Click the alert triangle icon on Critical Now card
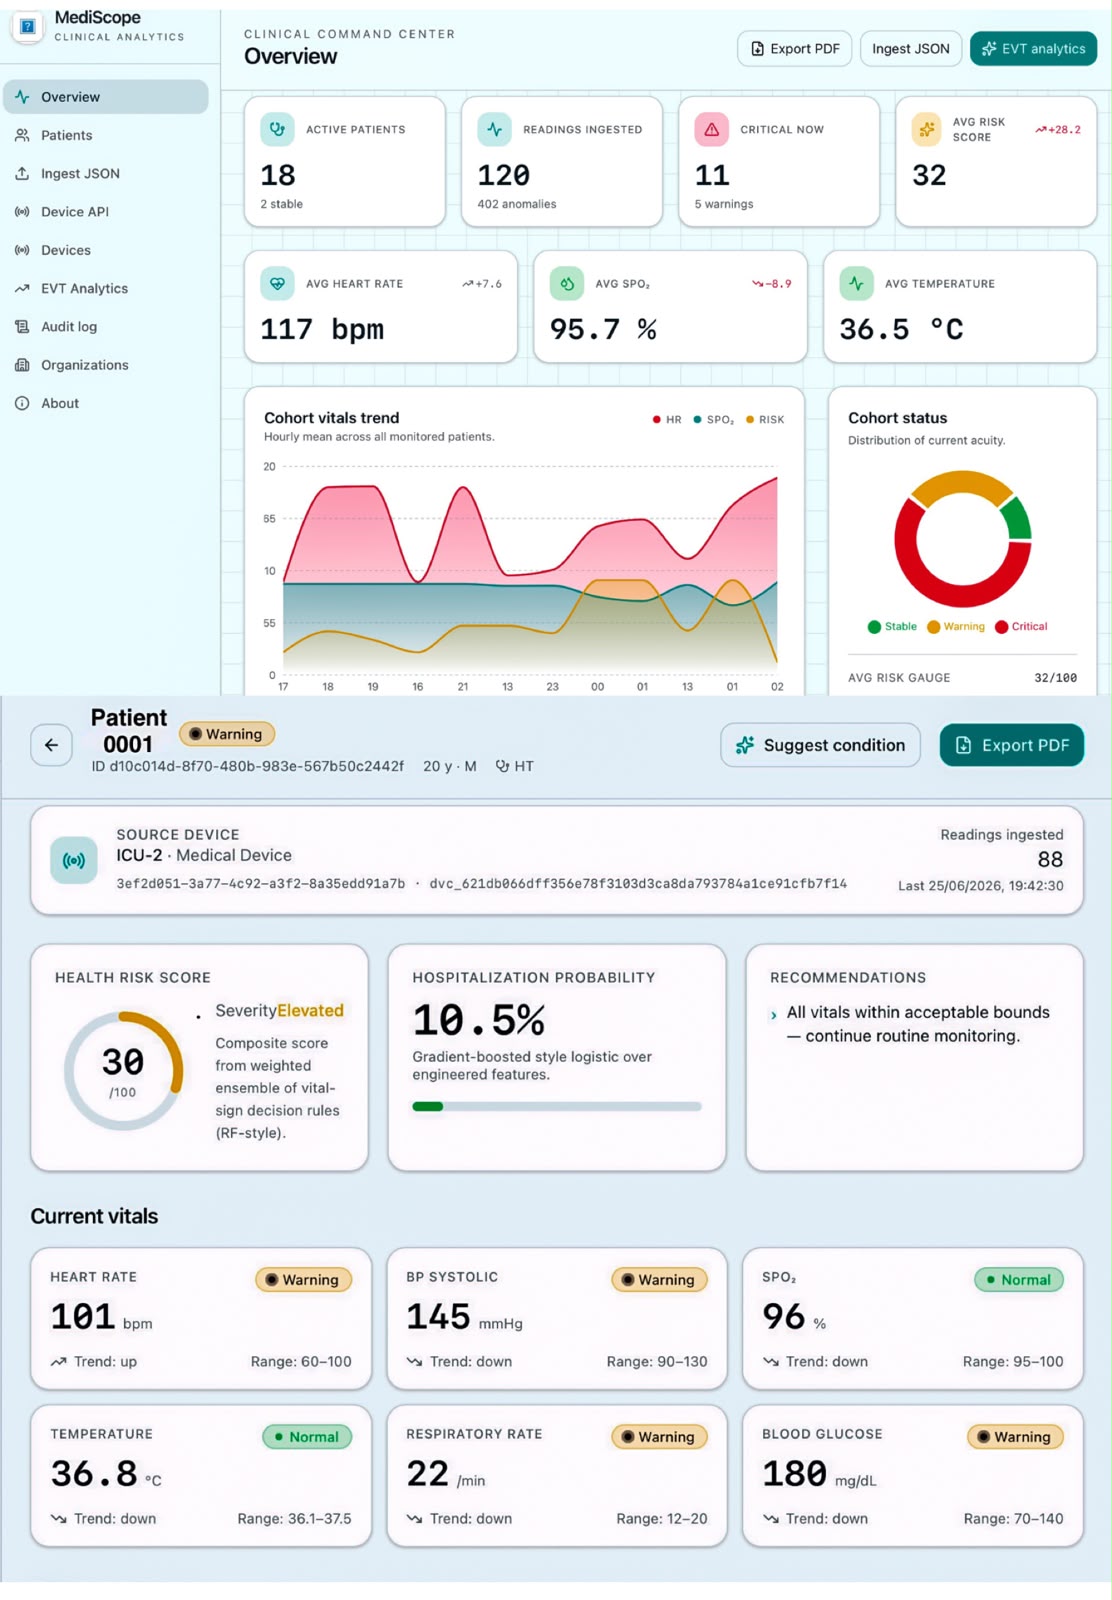The image size is (1112, 1600). (711, 129)
